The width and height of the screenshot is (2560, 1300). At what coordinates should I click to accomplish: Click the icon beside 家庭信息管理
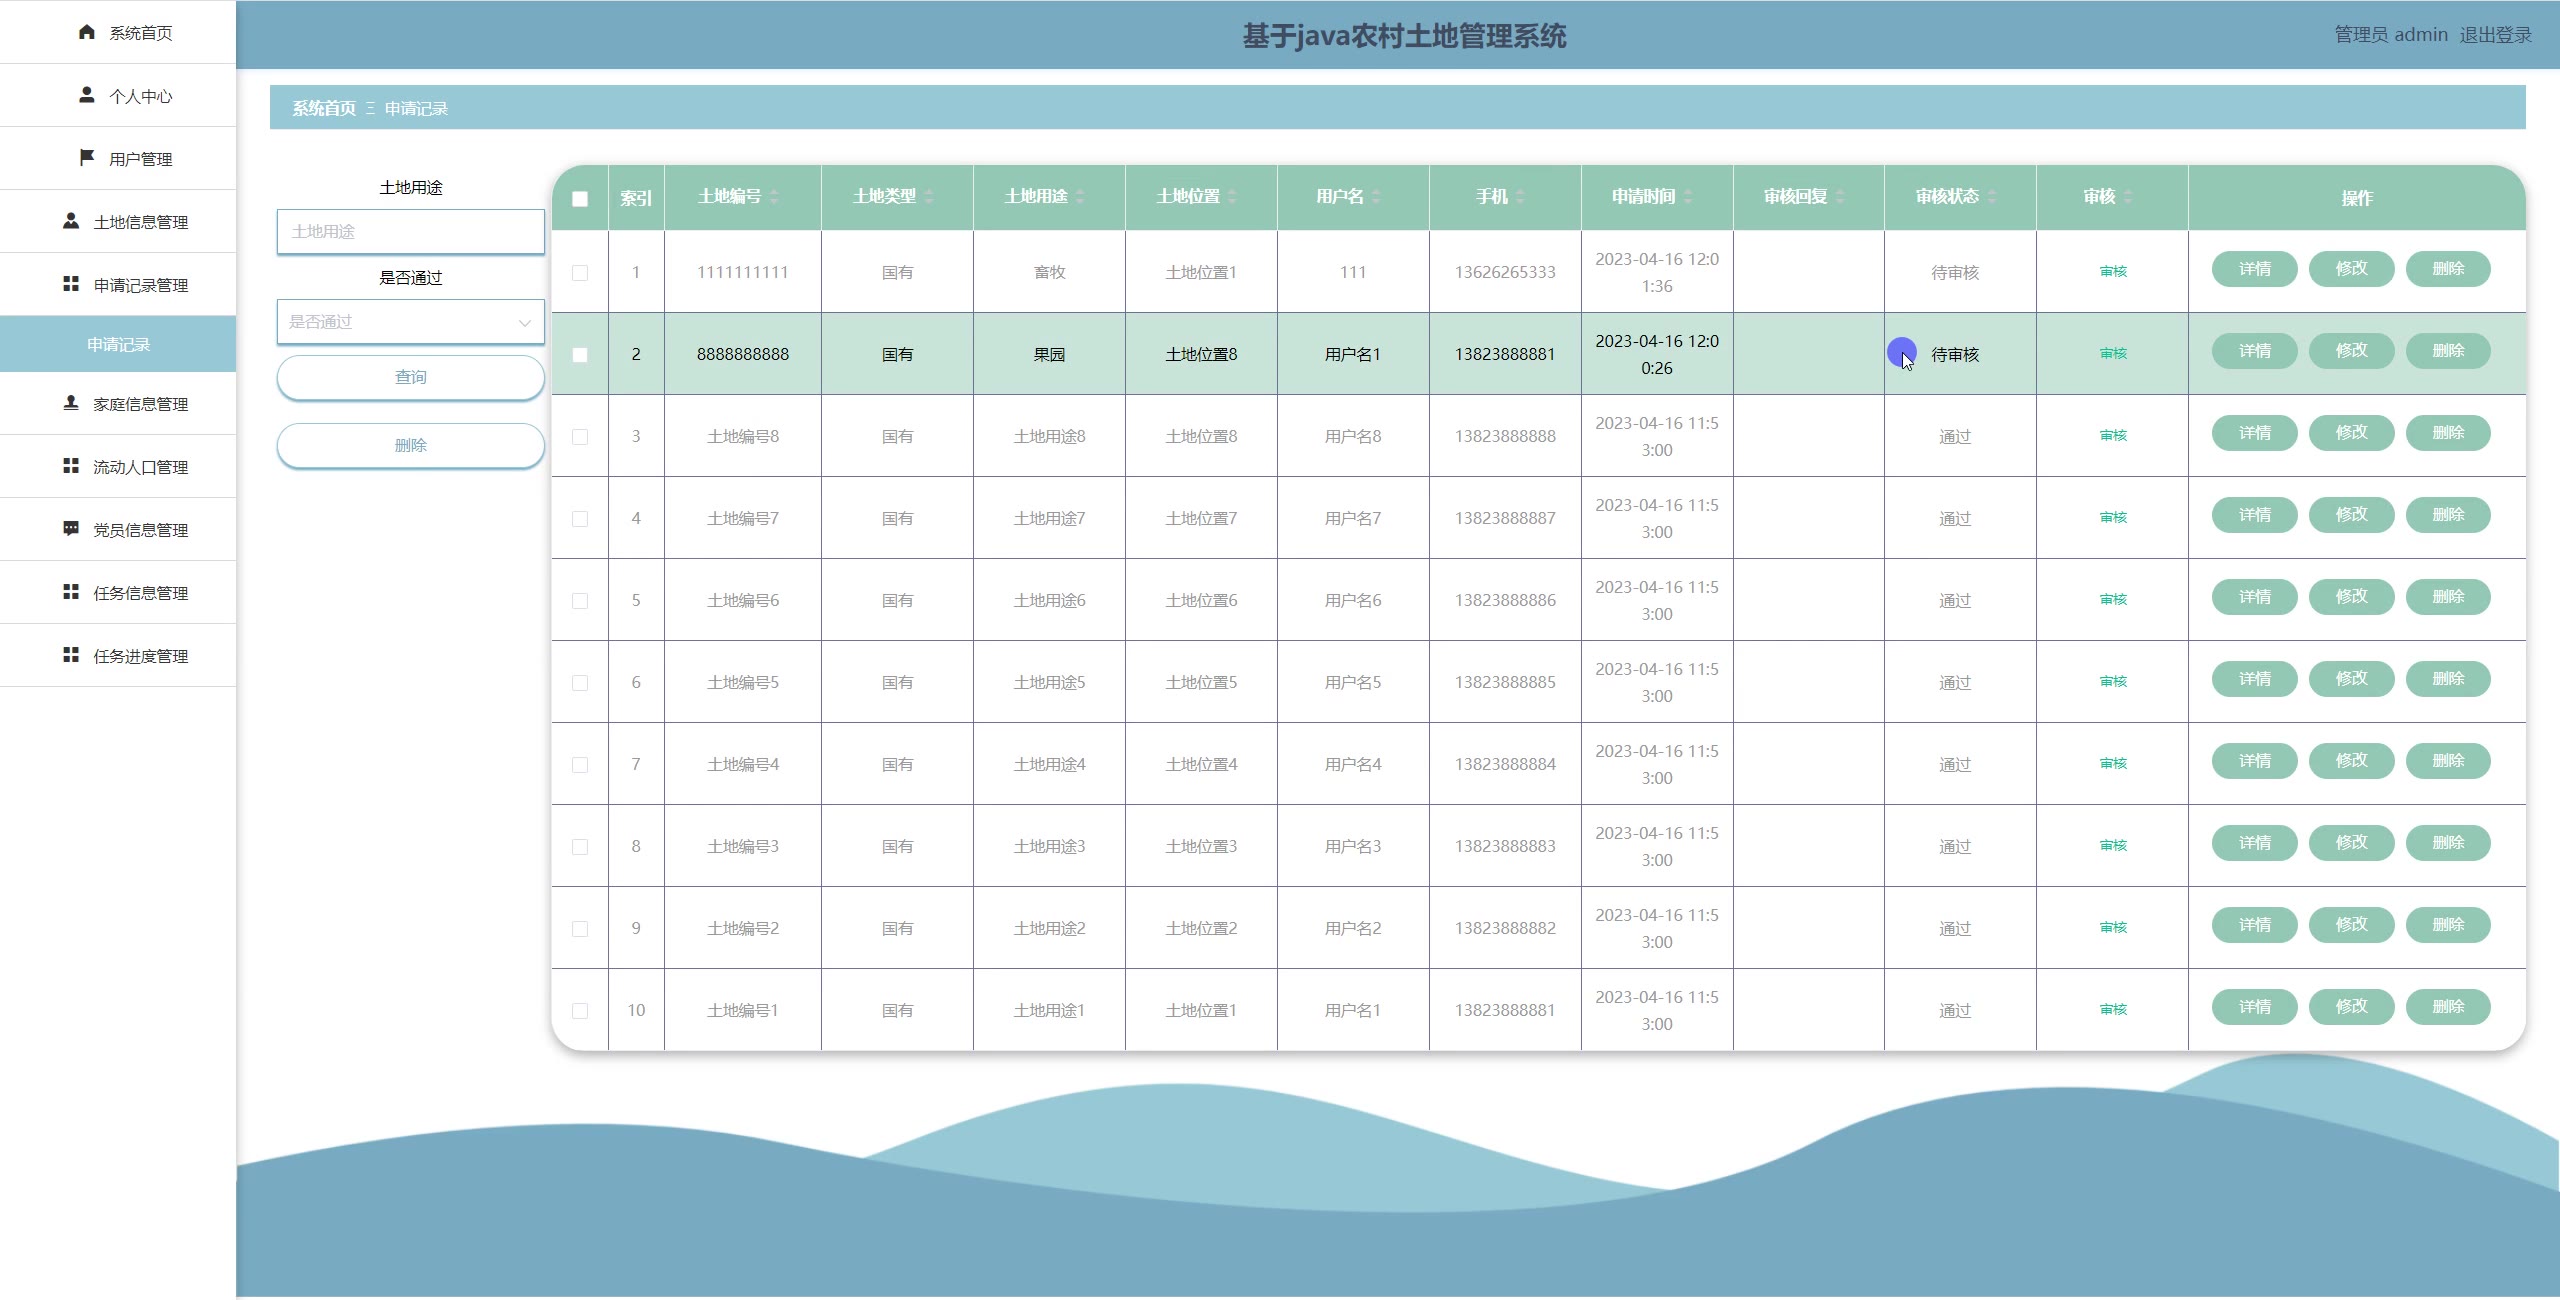(x=71, y=403)
